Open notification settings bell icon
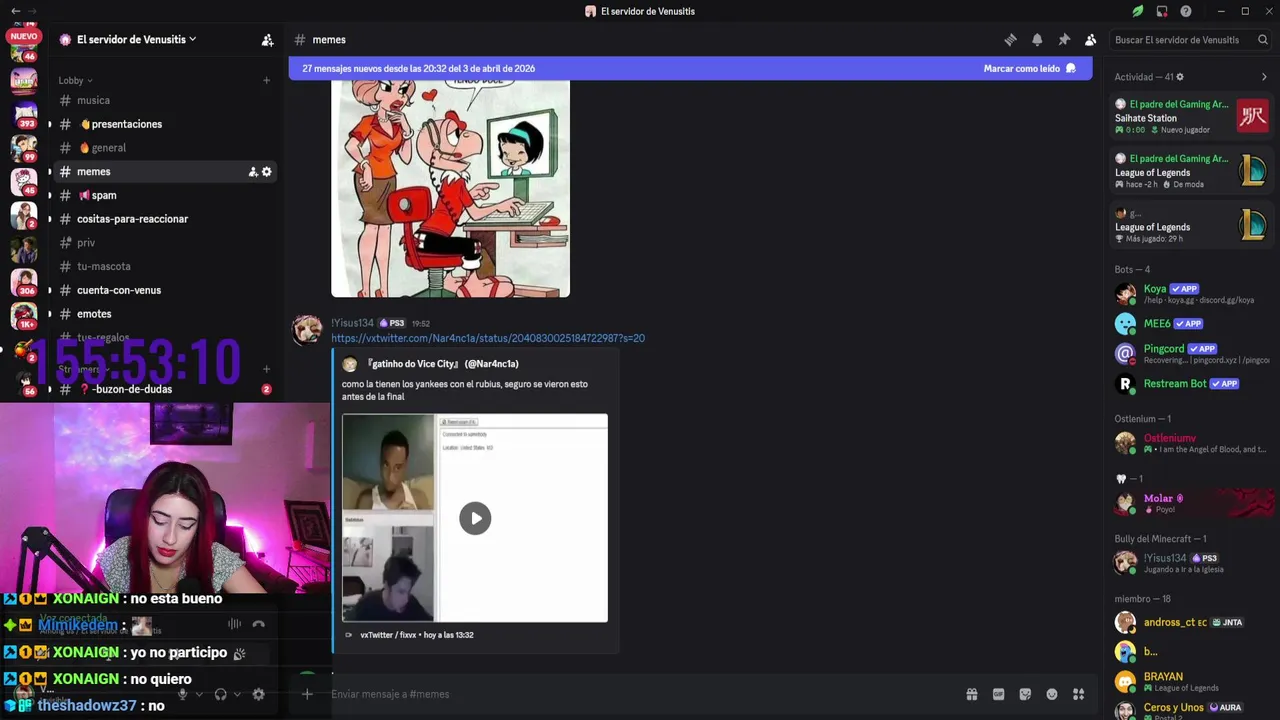 [1037, 40]
